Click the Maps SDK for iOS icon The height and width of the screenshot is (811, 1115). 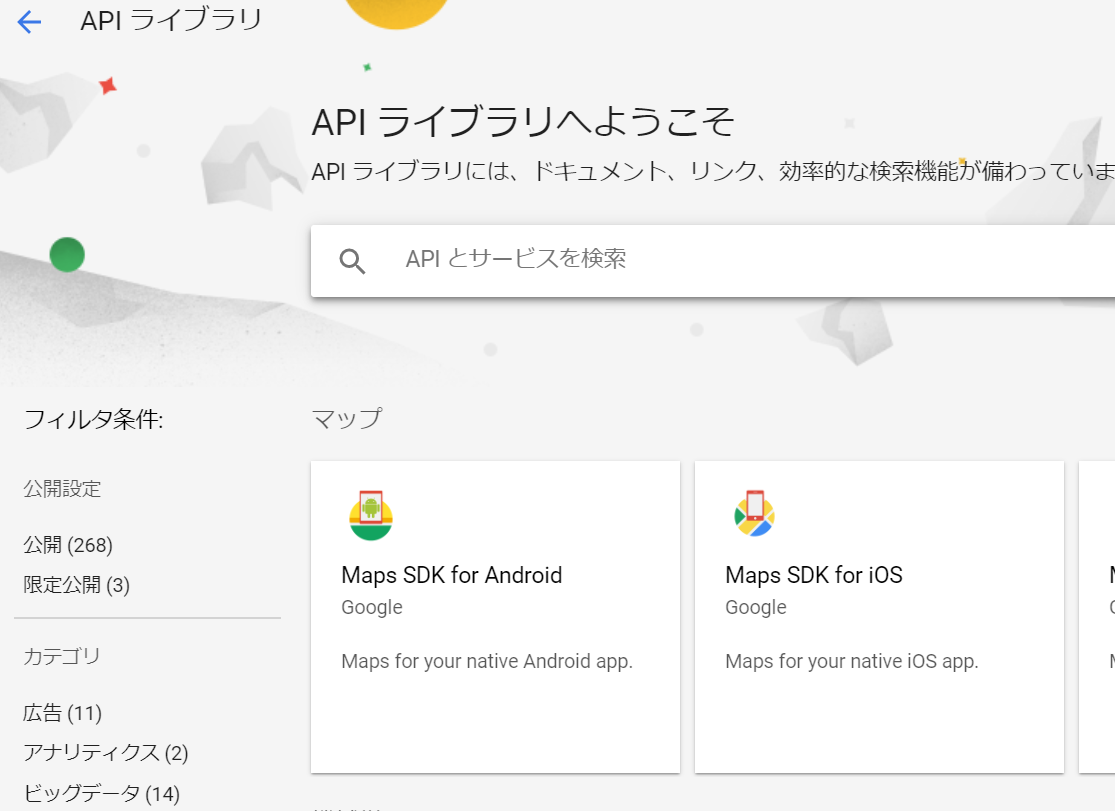coord(754,514)
